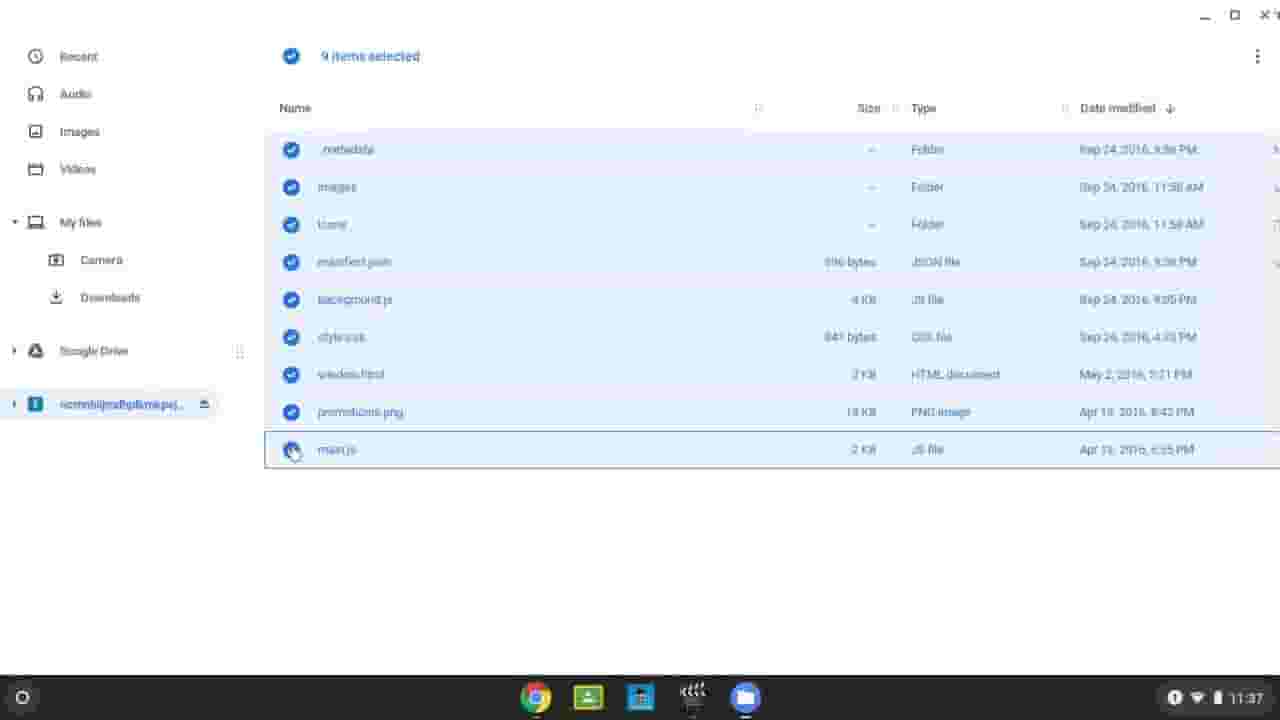
Task: Uncheck the icons folder checkmark
Action: click(291, 225)
